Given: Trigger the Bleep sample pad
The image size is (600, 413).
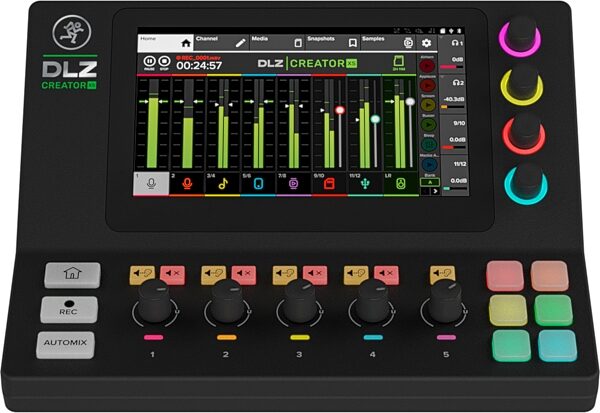Looking at the screenshot, I should tap(429, 144).
